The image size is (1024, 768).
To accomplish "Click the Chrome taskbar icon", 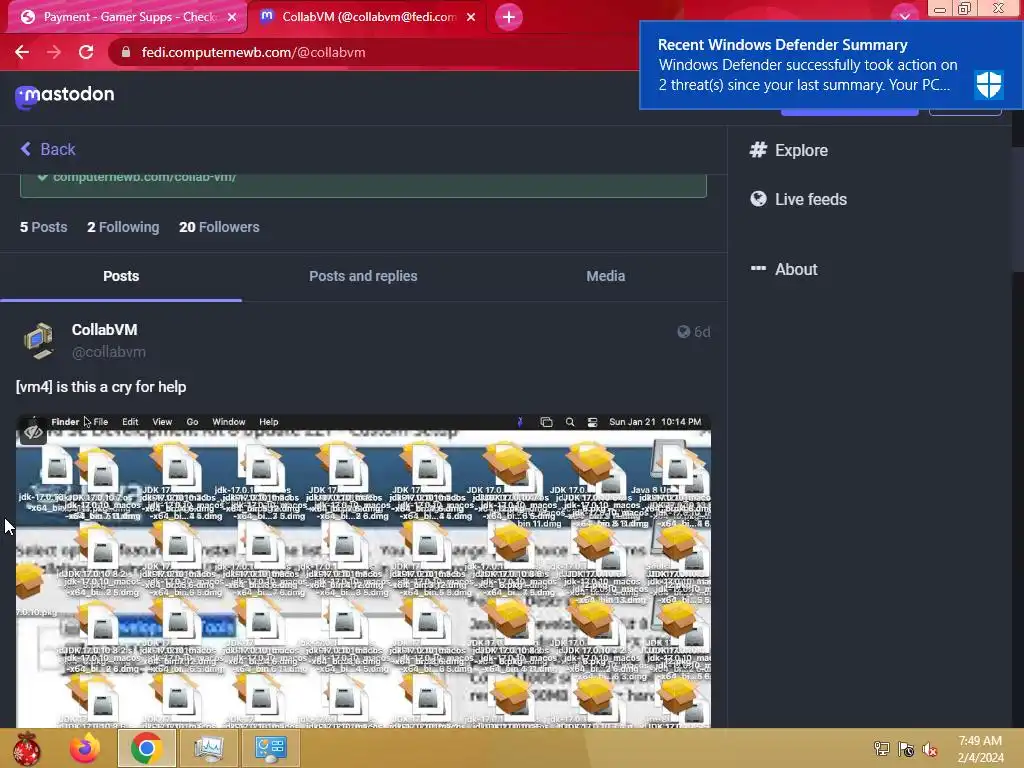I will (x=146, y=748).
